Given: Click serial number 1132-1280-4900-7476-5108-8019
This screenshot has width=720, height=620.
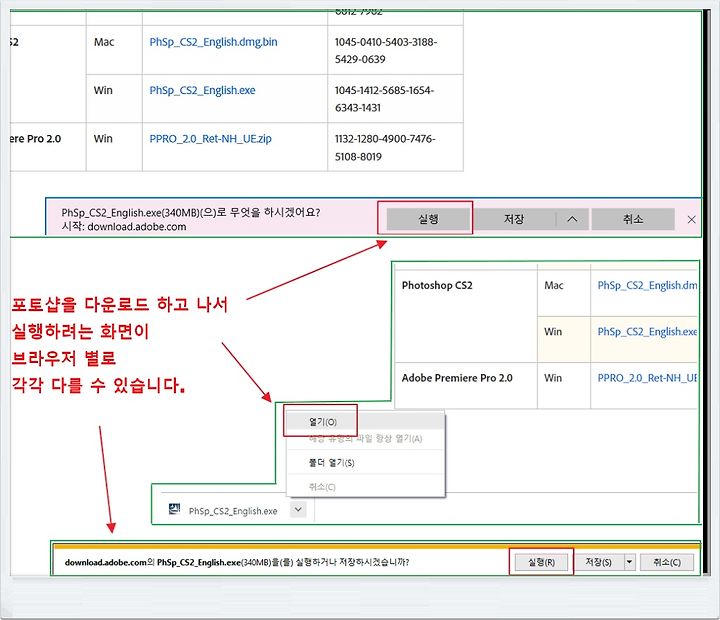Looking at the screenshot, I should (385, 148).
